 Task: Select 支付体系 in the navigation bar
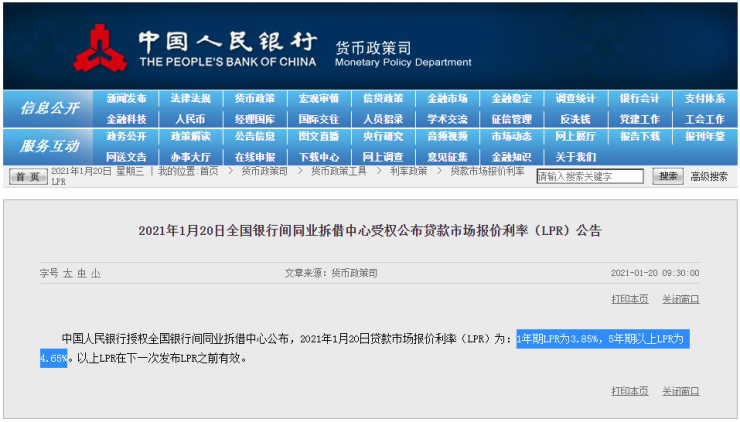tap(704, 98)
